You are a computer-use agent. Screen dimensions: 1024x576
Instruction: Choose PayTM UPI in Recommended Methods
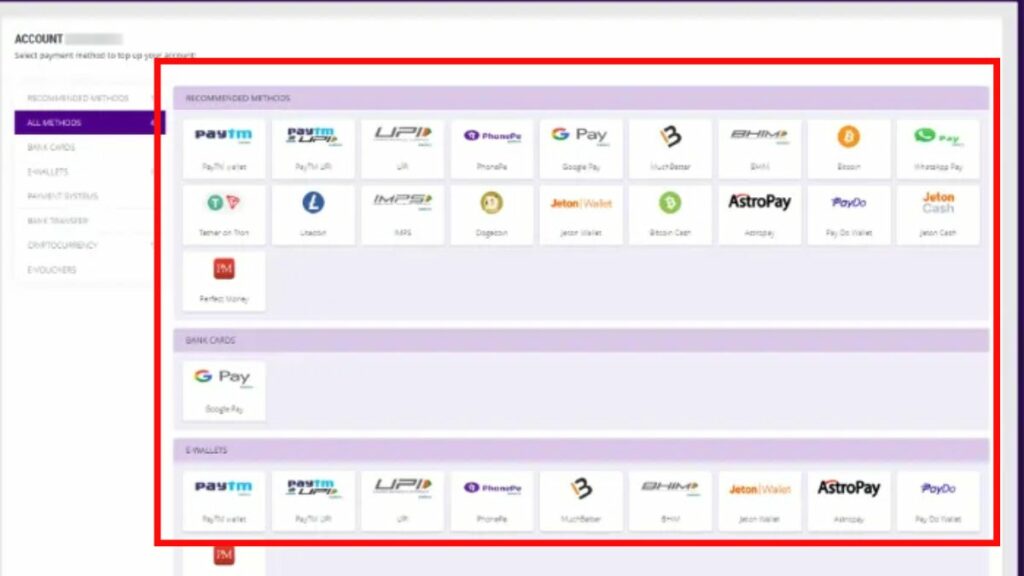[313, 149]
